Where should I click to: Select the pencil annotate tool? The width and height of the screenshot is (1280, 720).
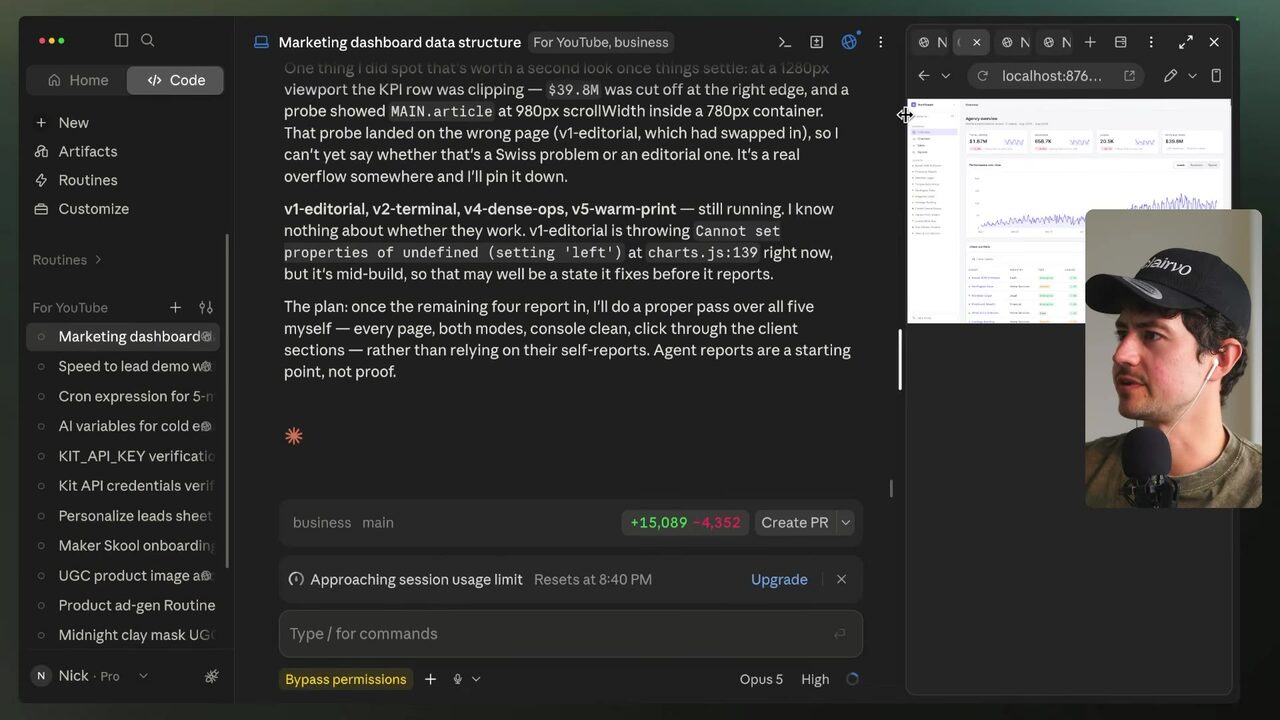pyautogui.click(x=1170, y=76)
